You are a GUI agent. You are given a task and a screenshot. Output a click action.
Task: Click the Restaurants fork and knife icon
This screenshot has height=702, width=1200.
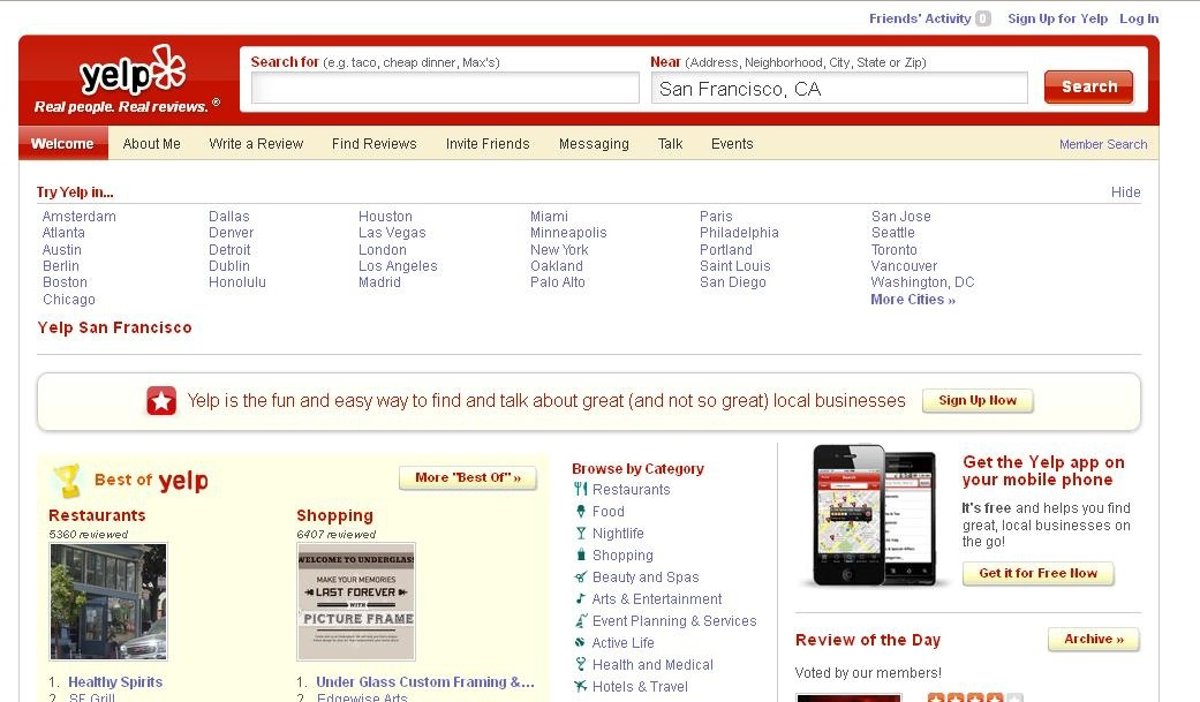580,489
